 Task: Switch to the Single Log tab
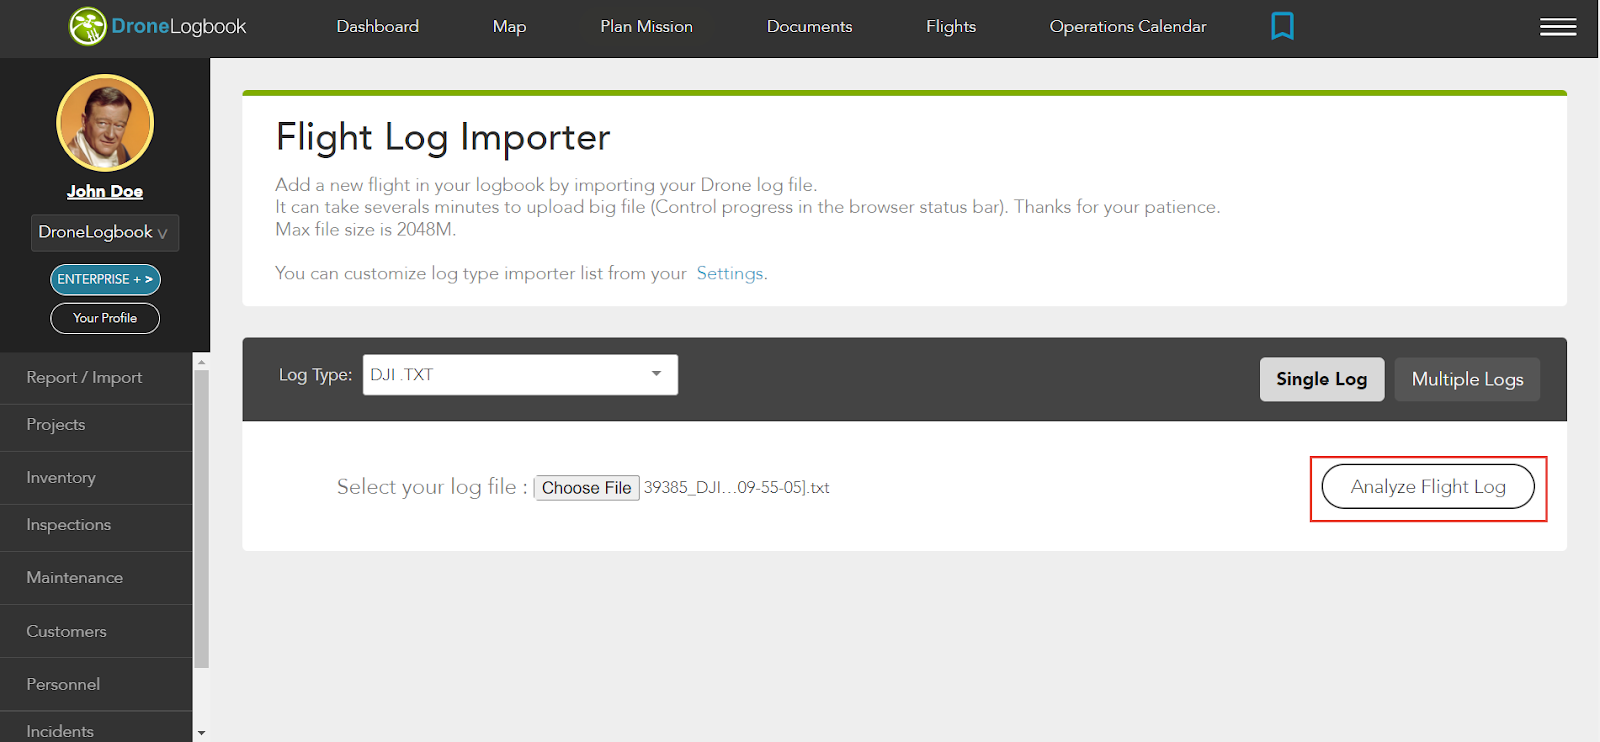pos(1322,379)
